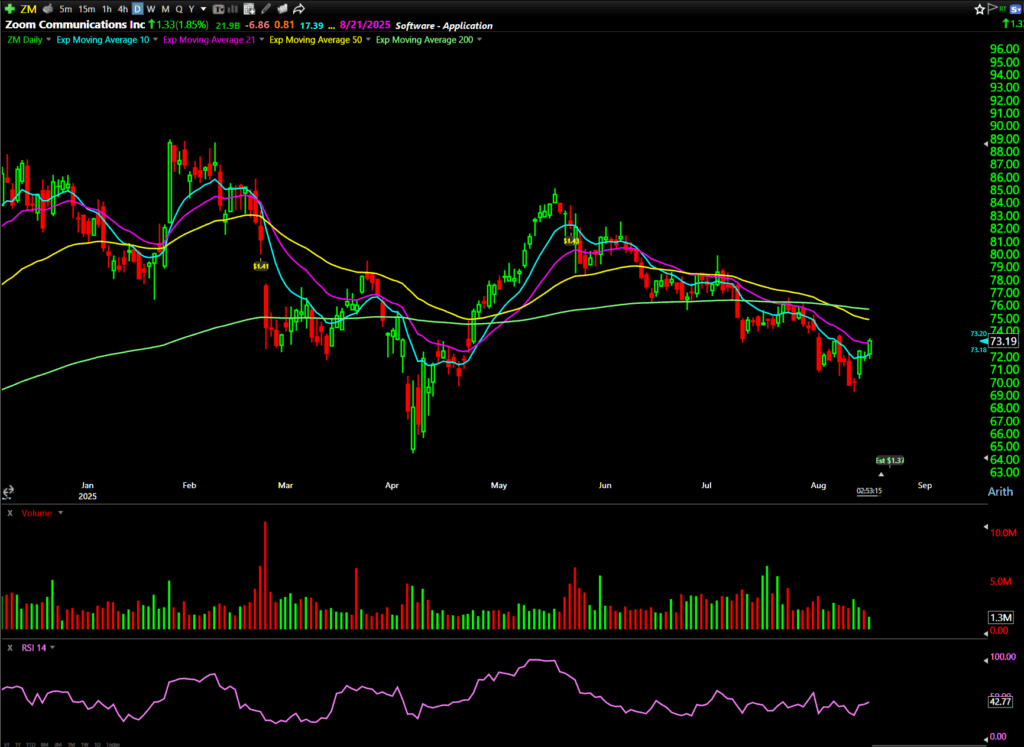Select the D daily timeframe
1024x747 pixels.
(x=137, y=9)
